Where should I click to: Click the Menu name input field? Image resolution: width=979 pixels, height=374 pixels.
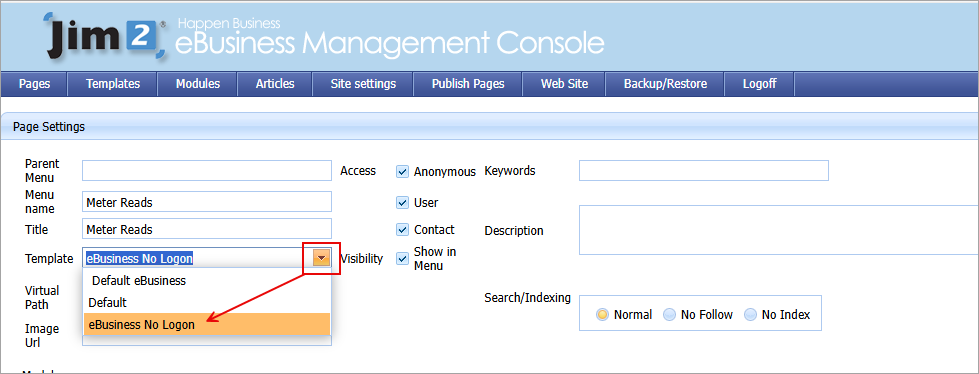[207, 202]
